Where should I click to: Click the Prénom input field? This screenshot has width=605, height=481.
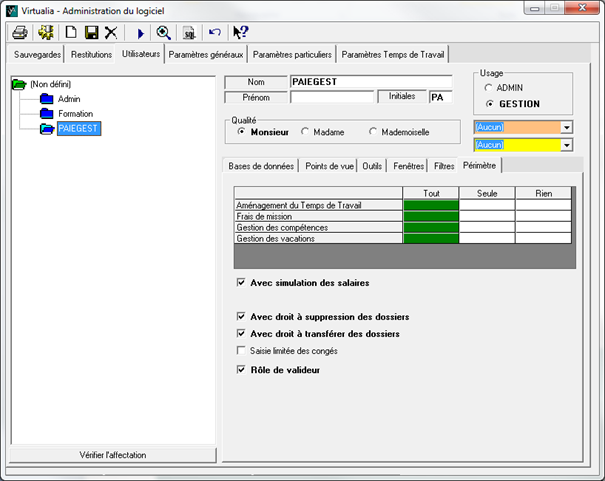pos(332,97)
